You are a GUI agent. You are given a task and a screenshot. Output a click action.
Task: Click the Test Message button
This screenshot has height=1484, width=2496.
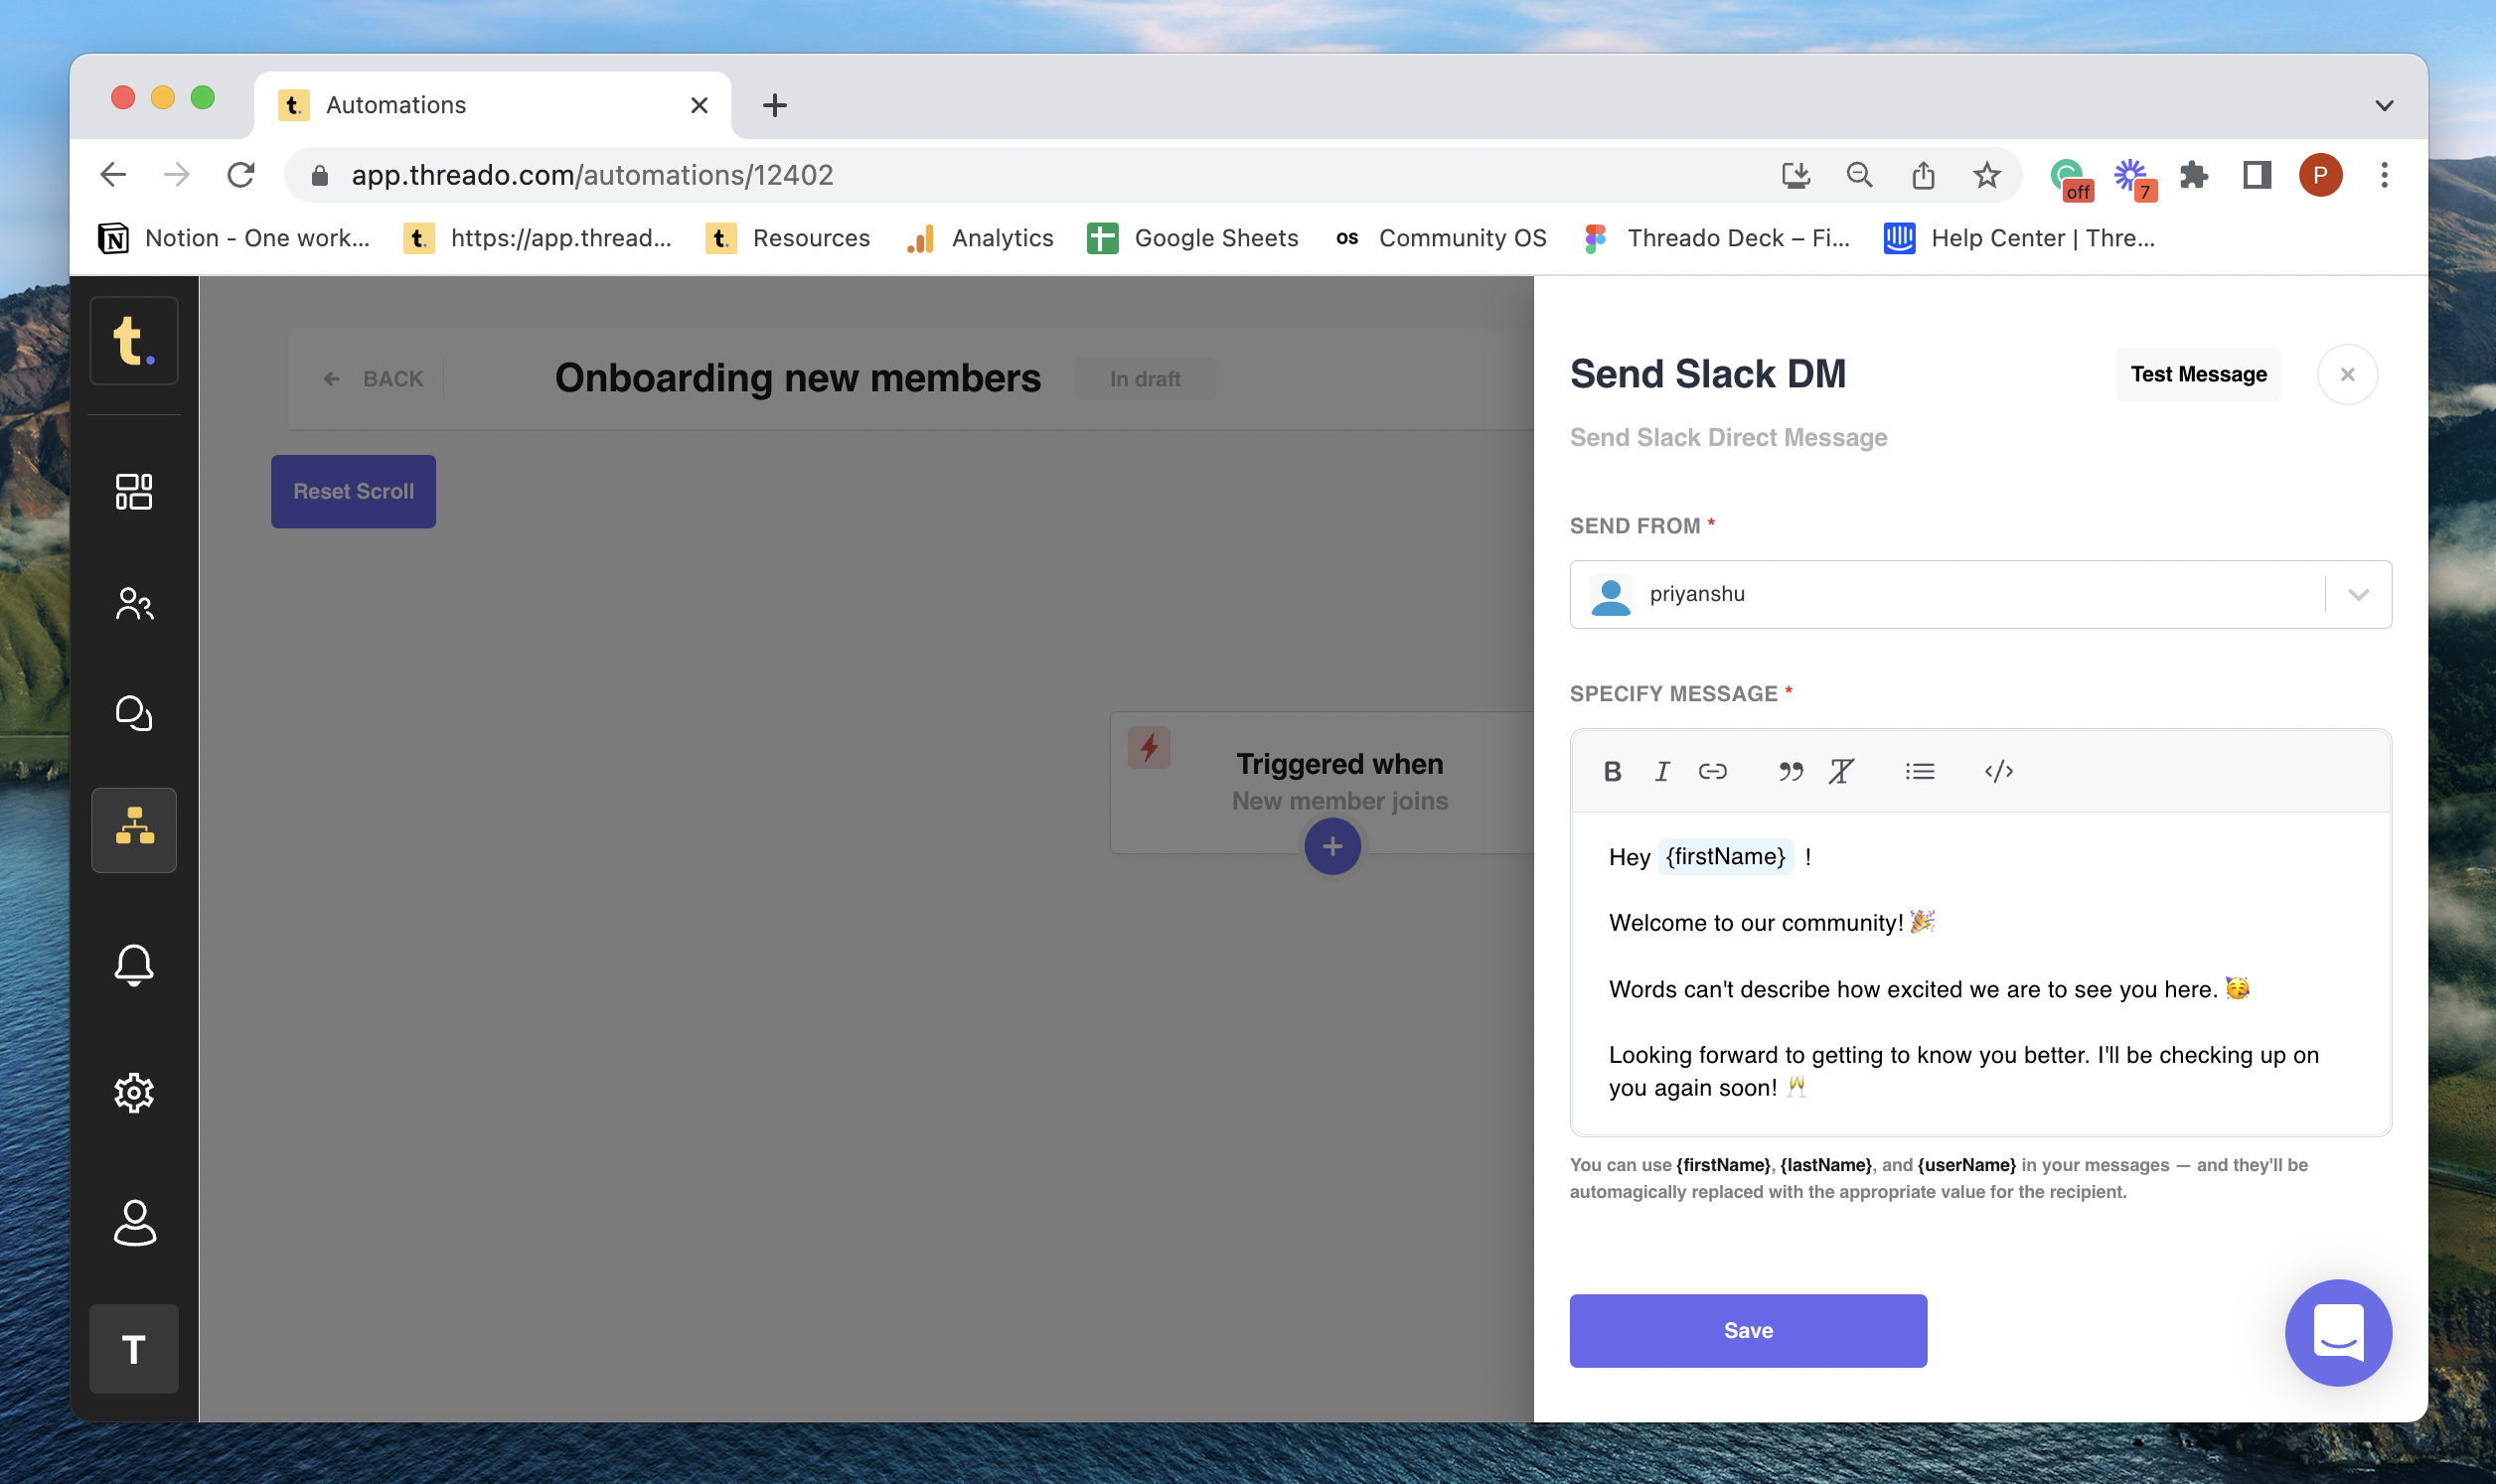(x=2197, y=374)
